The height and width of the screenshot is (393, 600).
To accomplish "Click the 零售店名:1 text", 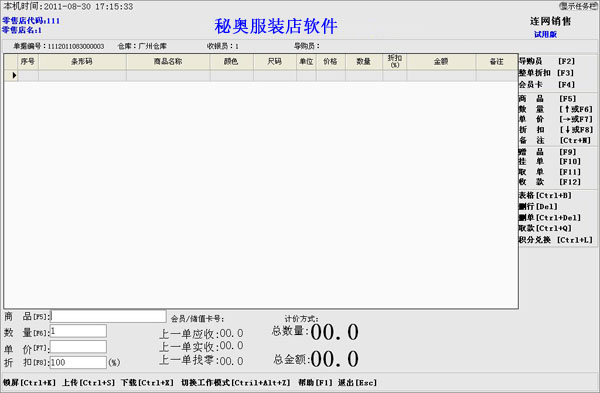I will (x=22, y=30).
